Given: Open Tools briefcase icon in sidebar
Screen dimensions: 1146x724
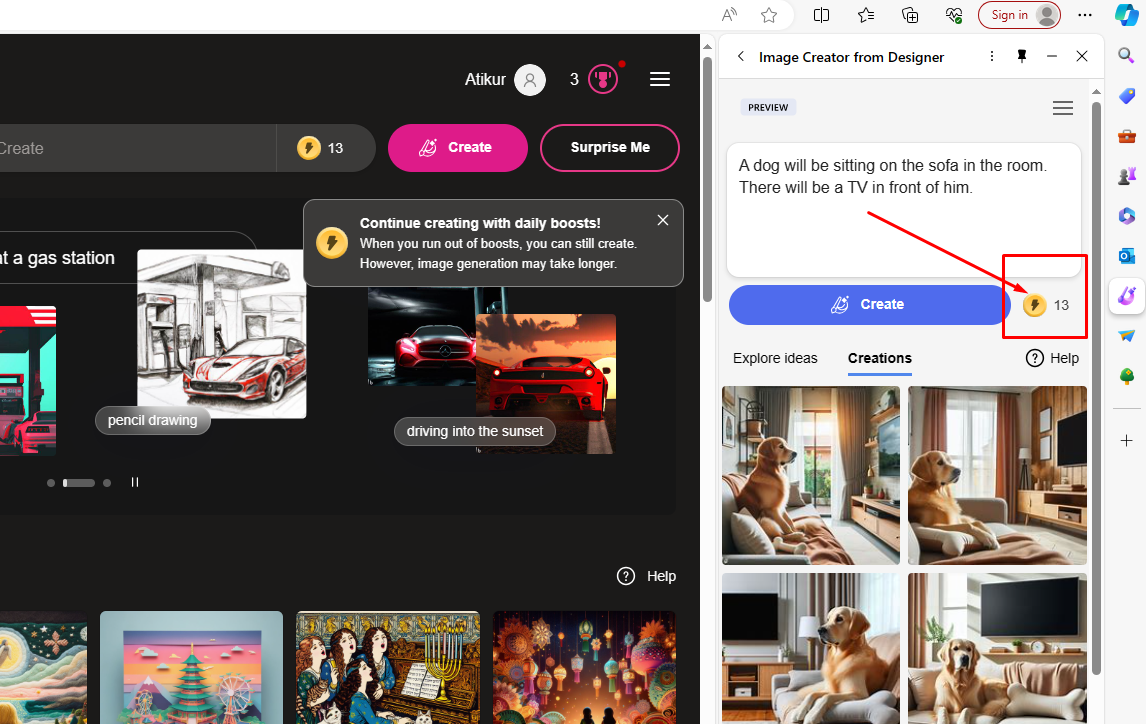Looking at the screenshot, I should 1126,136.
